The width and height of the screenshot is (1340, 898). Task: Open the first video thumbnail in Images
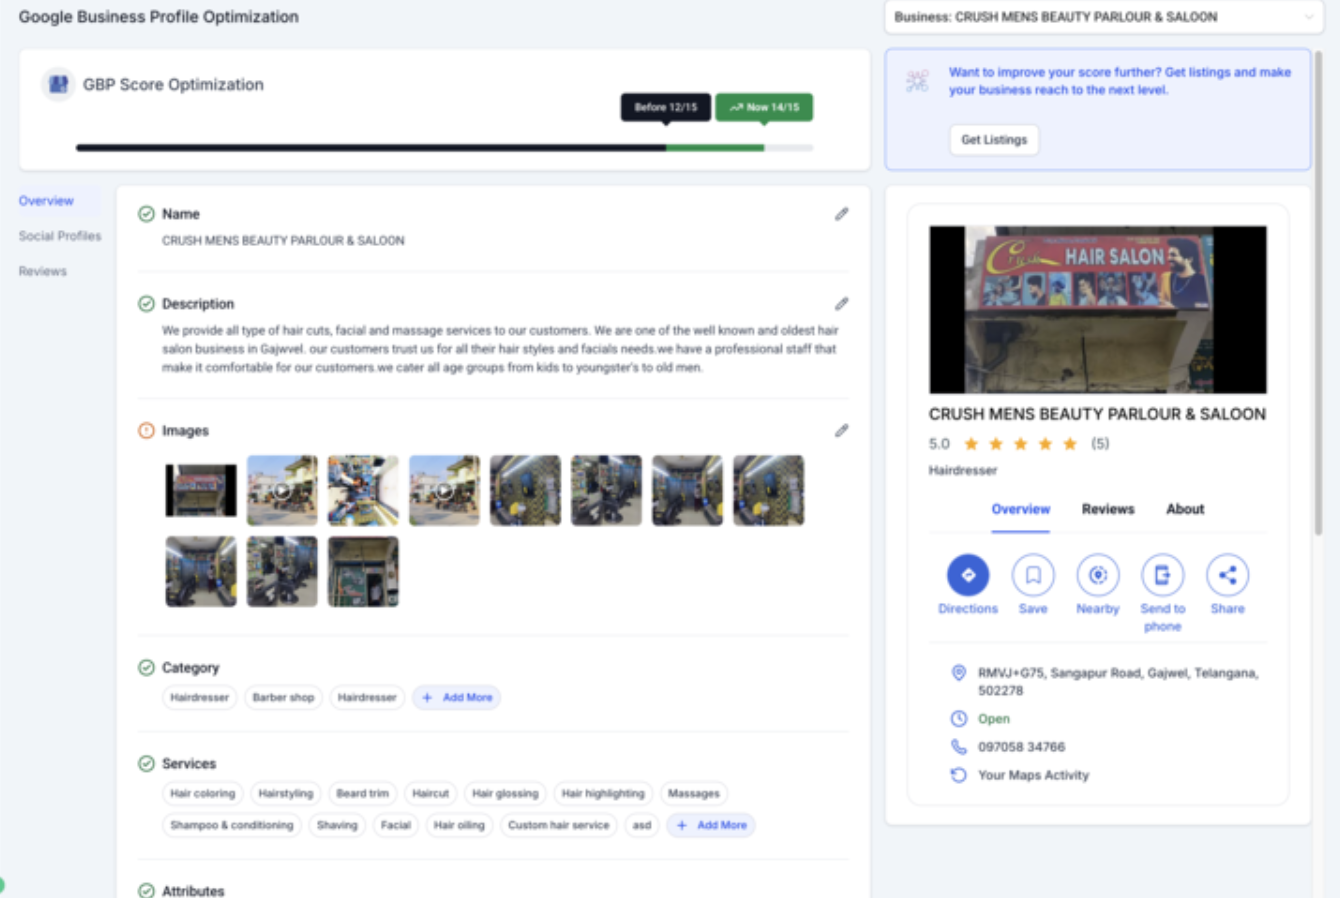[x=282, y=491]
